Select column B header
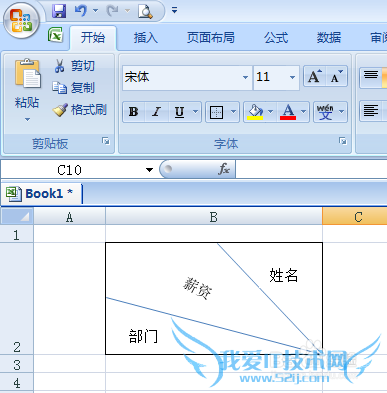Image resolution: width=387 pixels, height=393 pixels. 214,217
